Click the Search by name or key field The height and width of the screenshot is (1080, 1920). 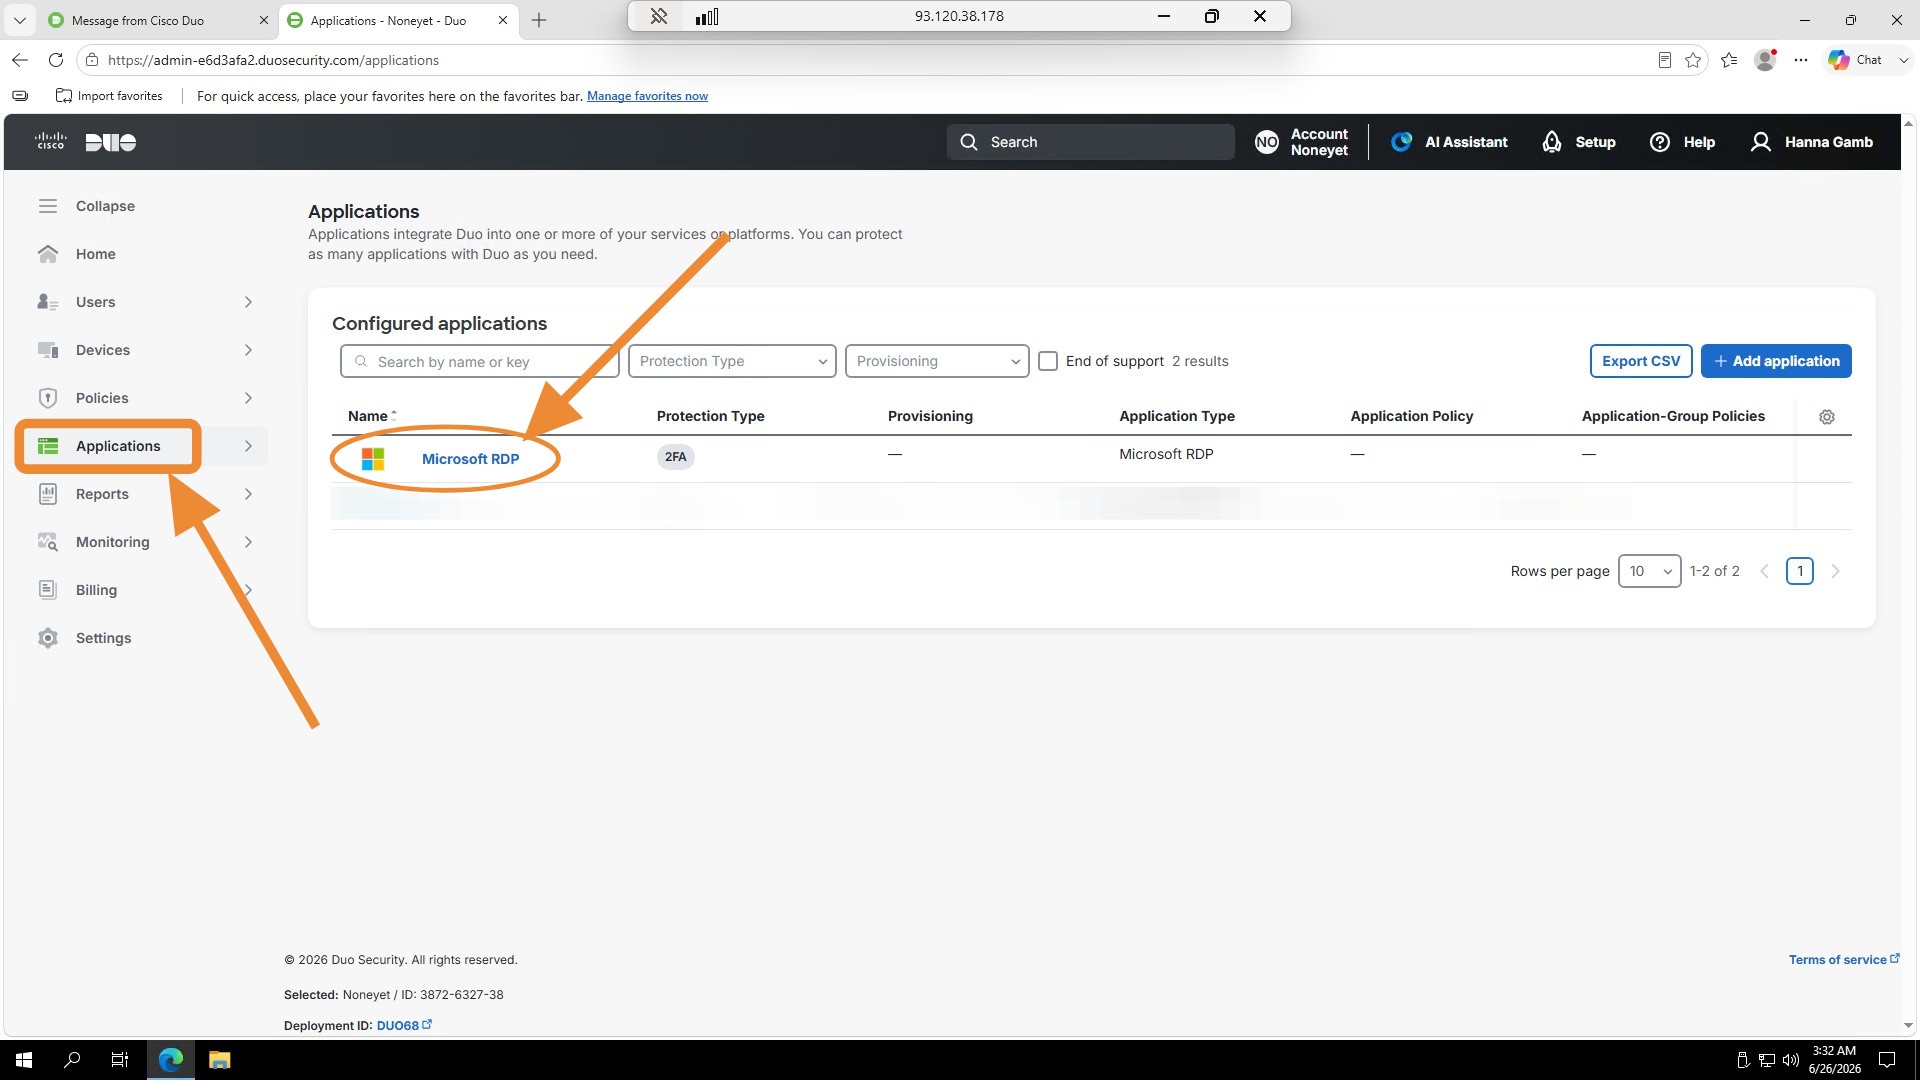[480, 361]
